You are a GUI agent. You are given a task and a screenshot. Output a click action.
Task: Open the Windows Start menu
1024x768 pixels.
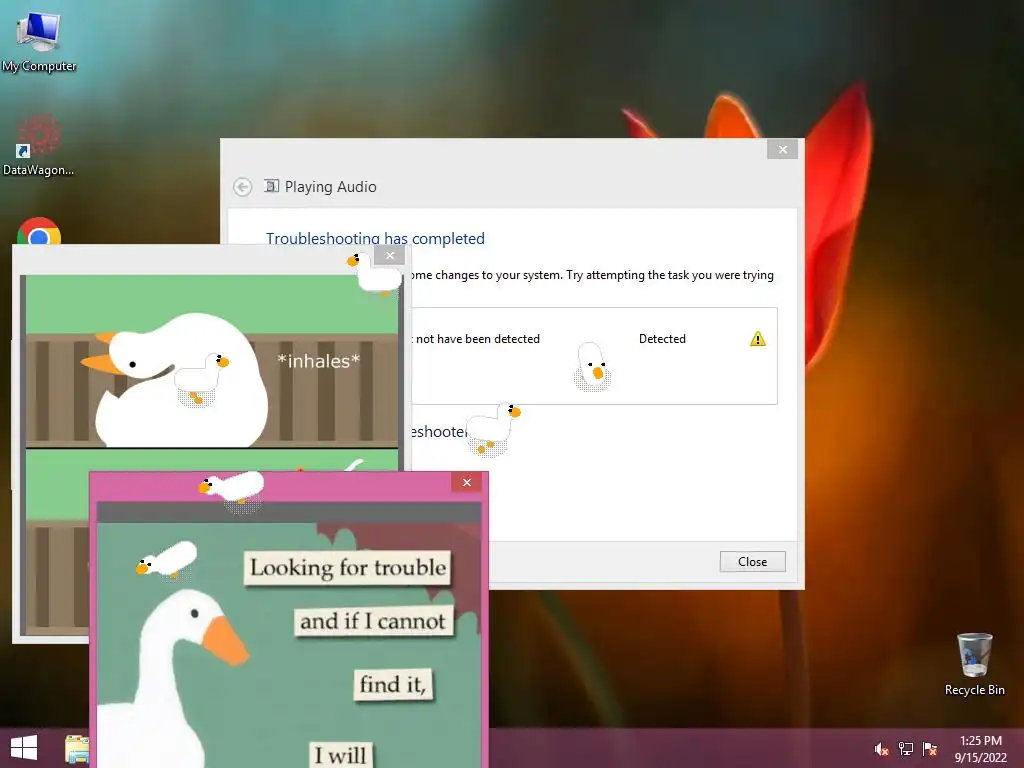pyautogui.click(x=24, y=748)
